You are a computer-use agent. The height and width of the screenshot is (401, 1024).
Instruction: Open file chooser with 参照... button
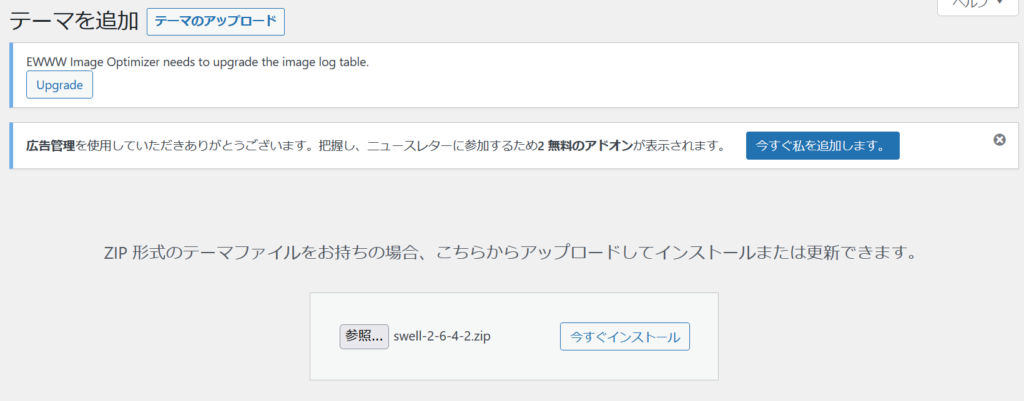pyautogui.click(x=364, y=336)
